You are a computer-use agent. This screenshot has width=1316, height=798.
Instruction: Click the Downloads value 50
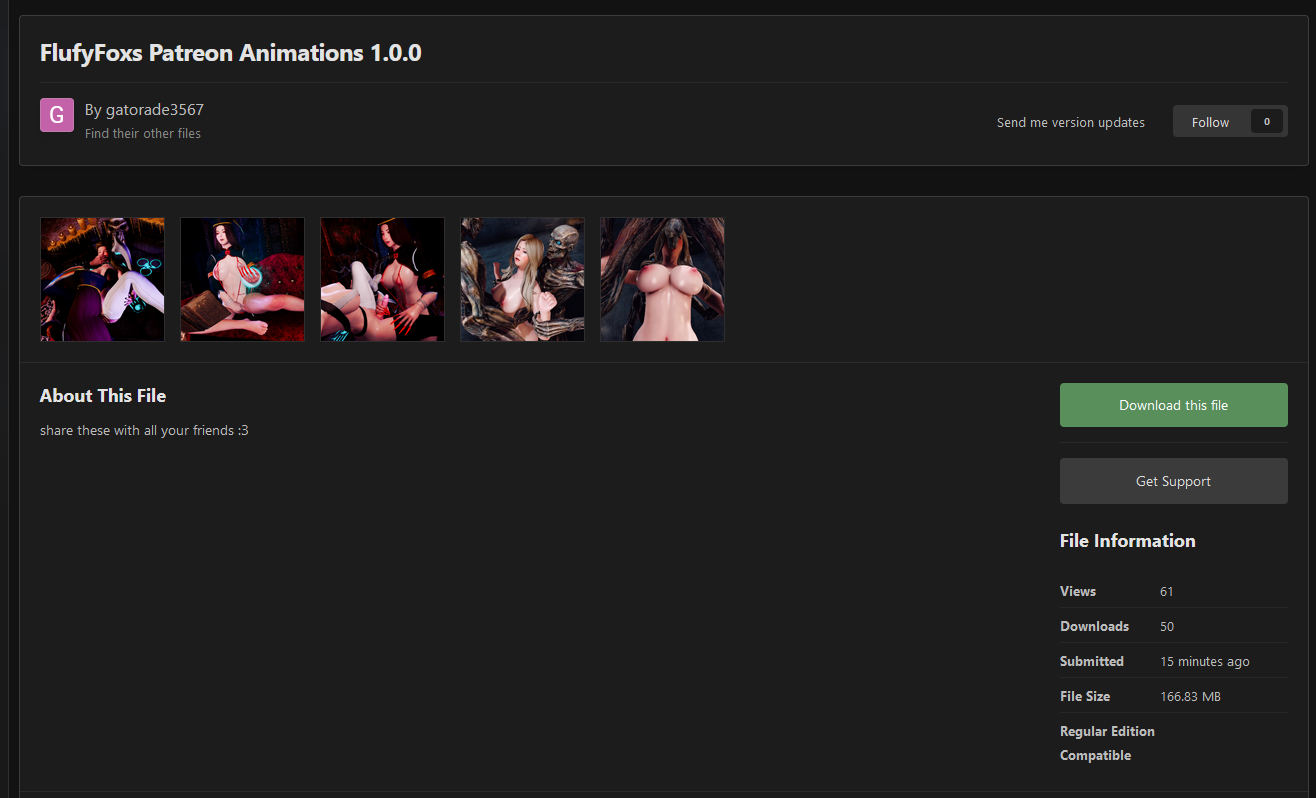click(x=1167, y=626)
